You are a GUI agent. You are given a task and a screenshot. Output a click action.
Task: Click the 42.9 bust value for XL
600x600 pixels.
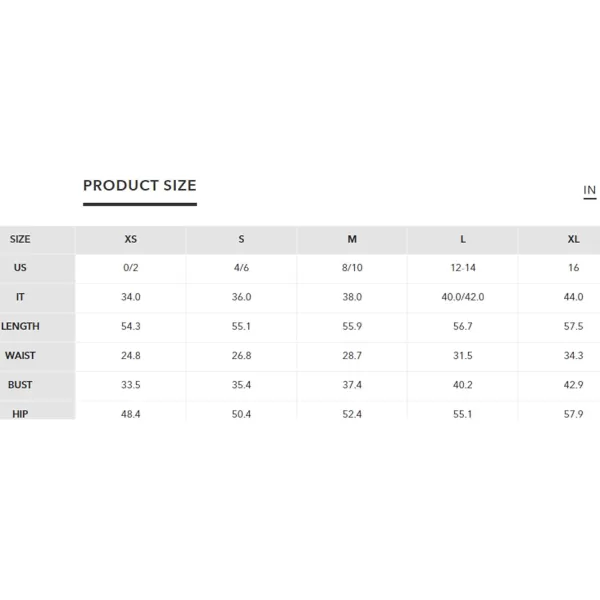pos(573,385)
